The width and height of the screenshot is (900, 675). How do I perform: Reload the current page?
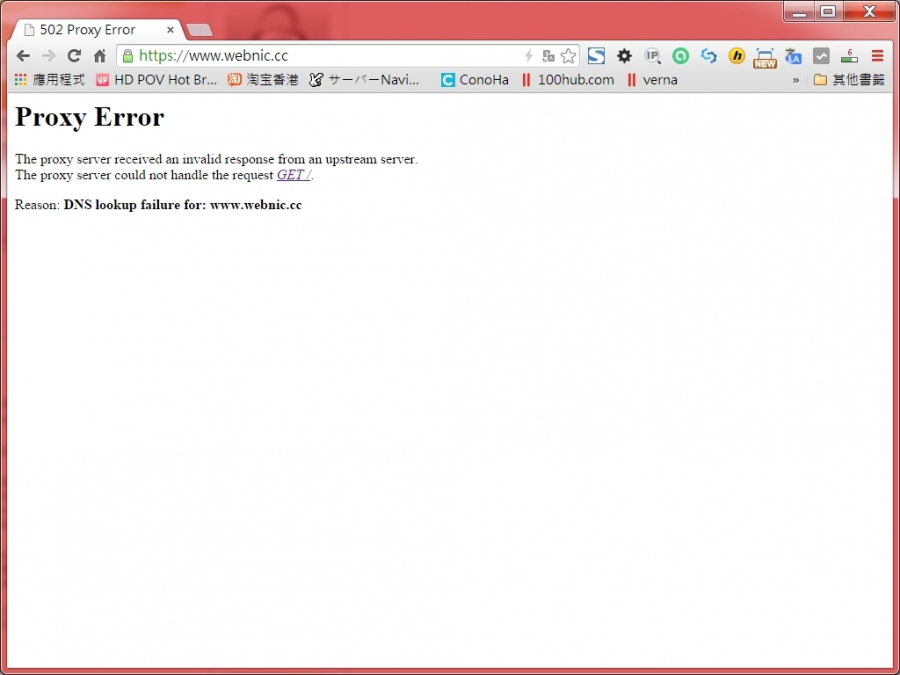(x=74, y=56)
